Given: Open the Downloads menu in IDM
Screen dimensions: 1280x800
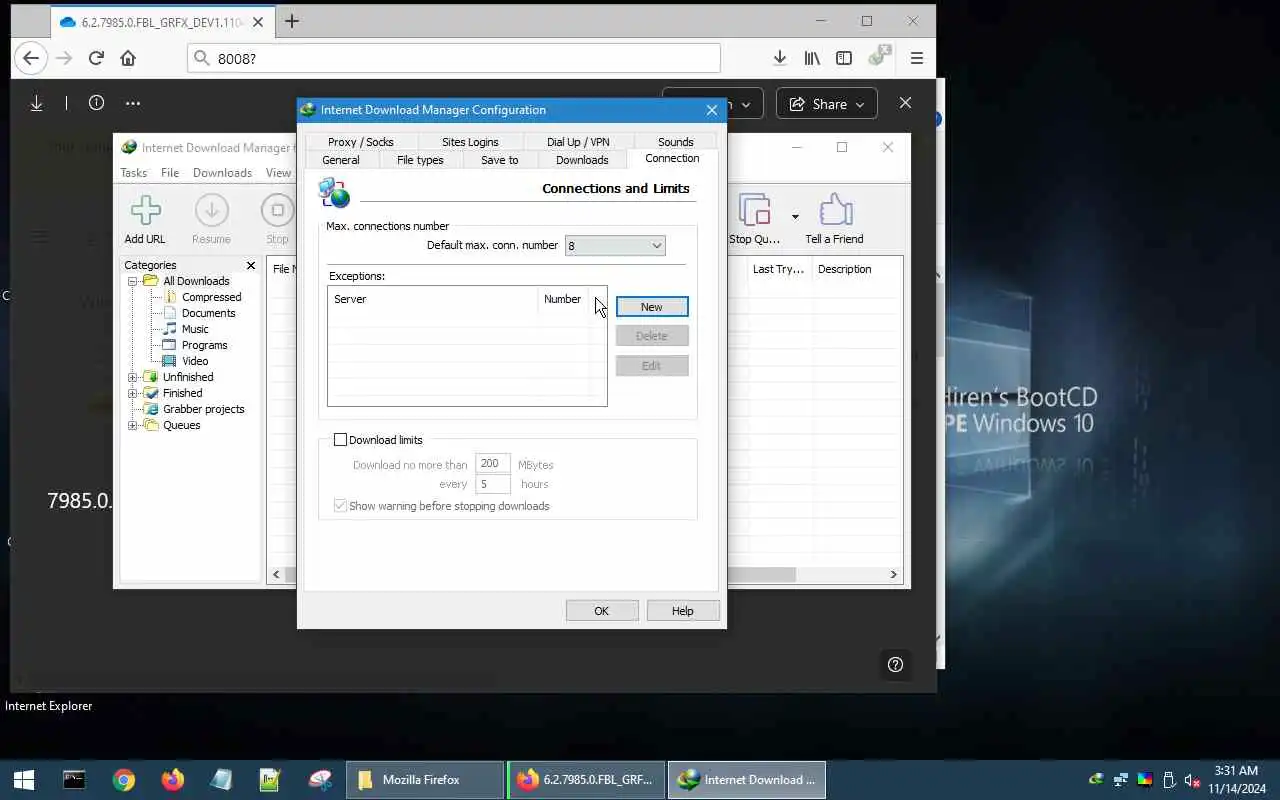Looking at the screenshot, I should 222,173.
